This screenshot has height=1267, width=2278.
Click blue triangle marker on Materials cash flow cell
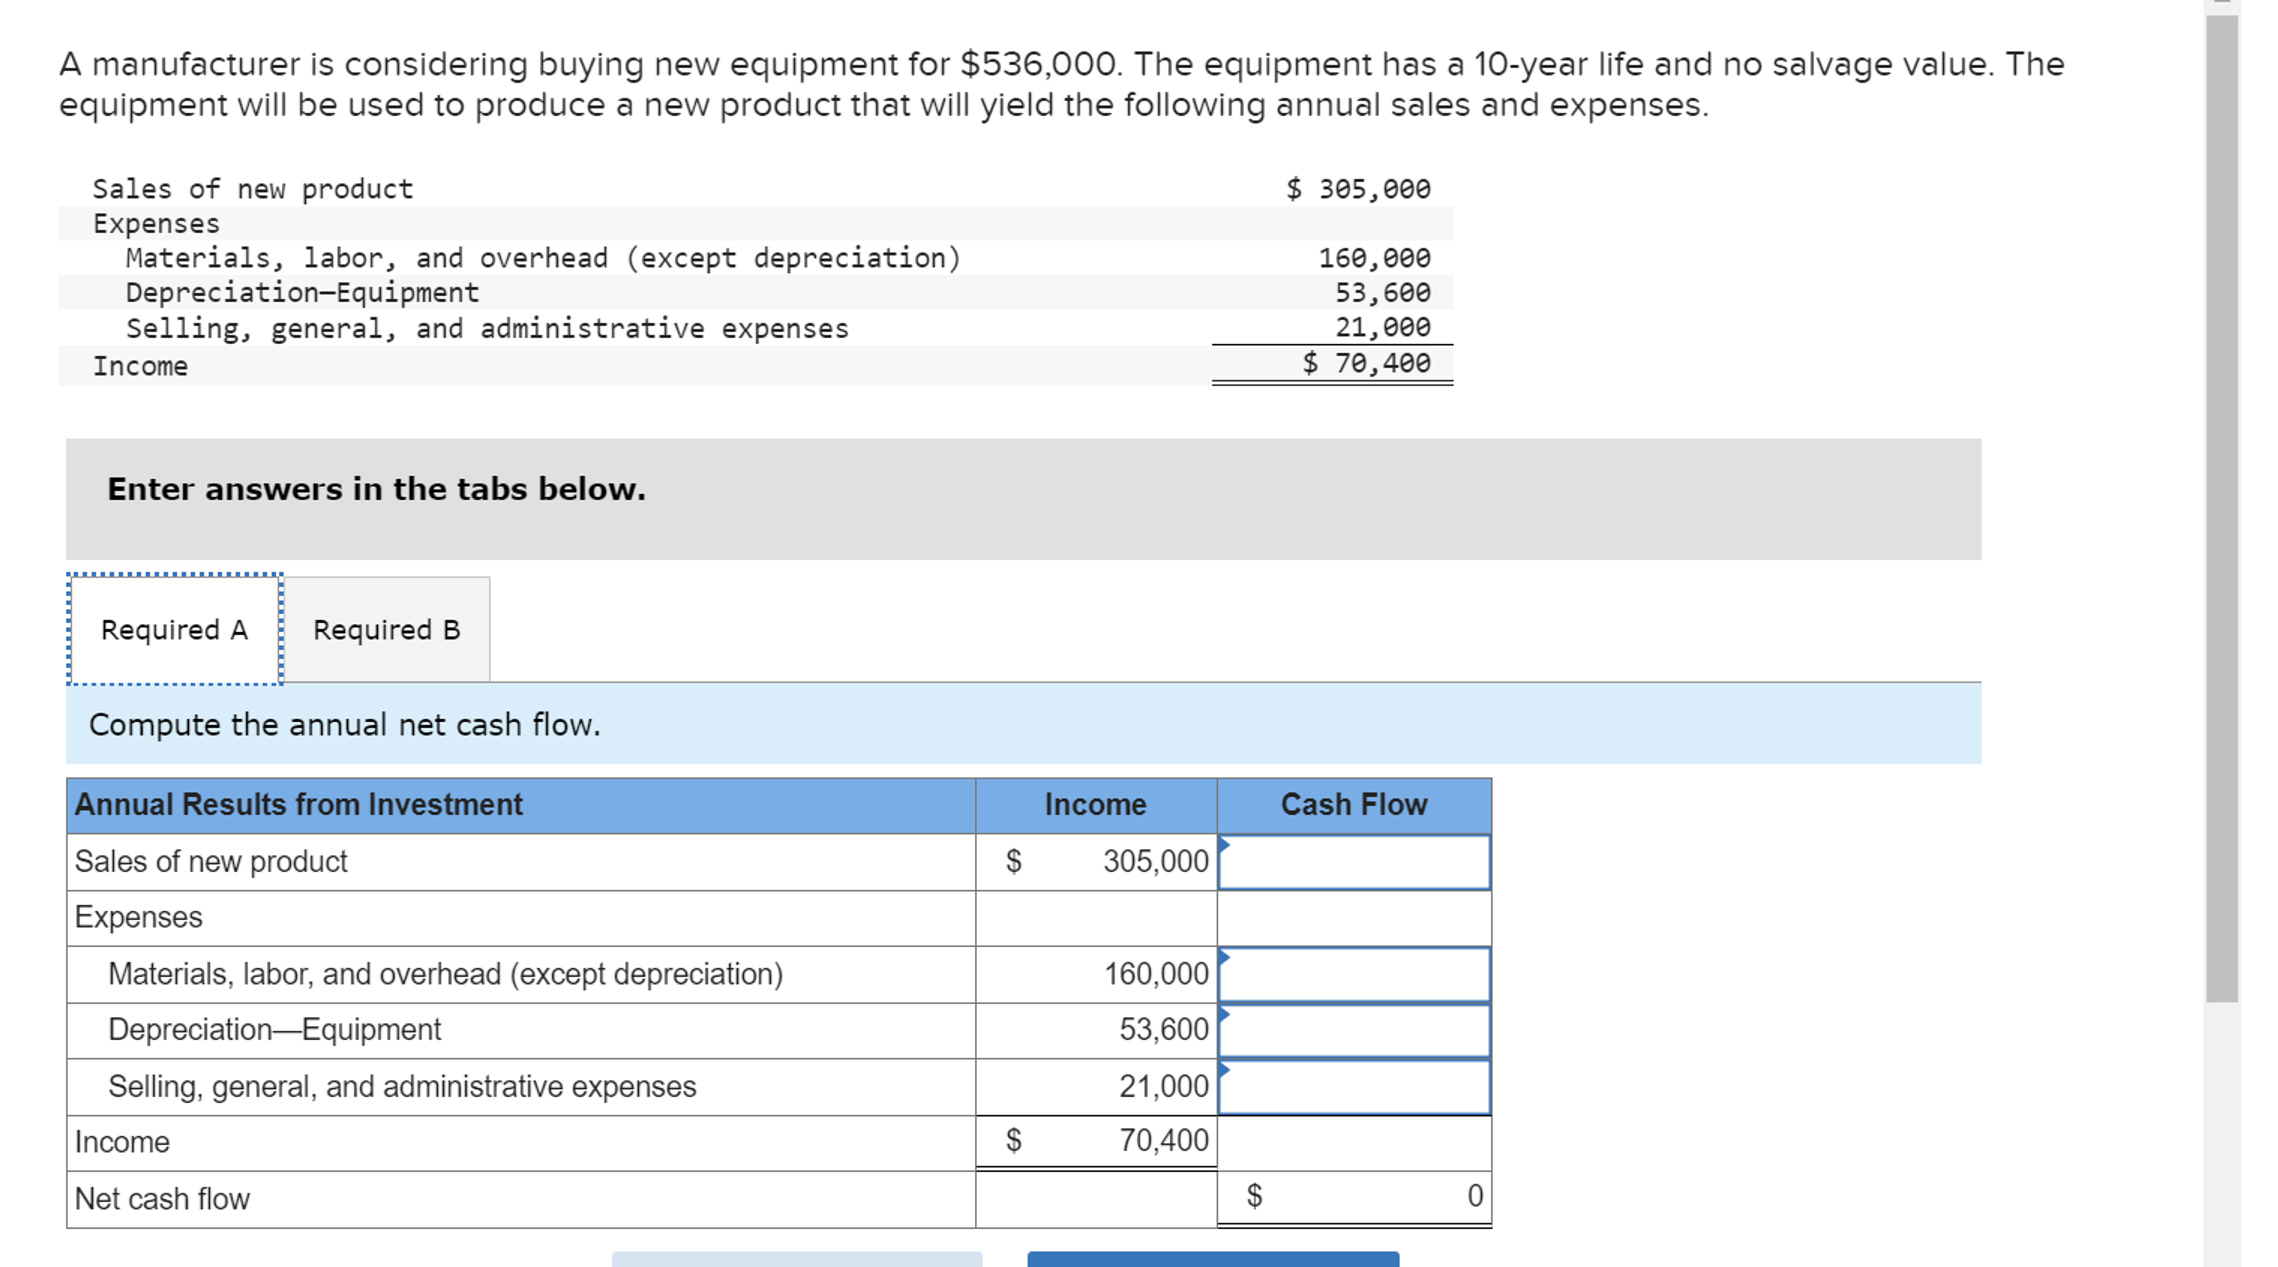[x=1224, y=957]
